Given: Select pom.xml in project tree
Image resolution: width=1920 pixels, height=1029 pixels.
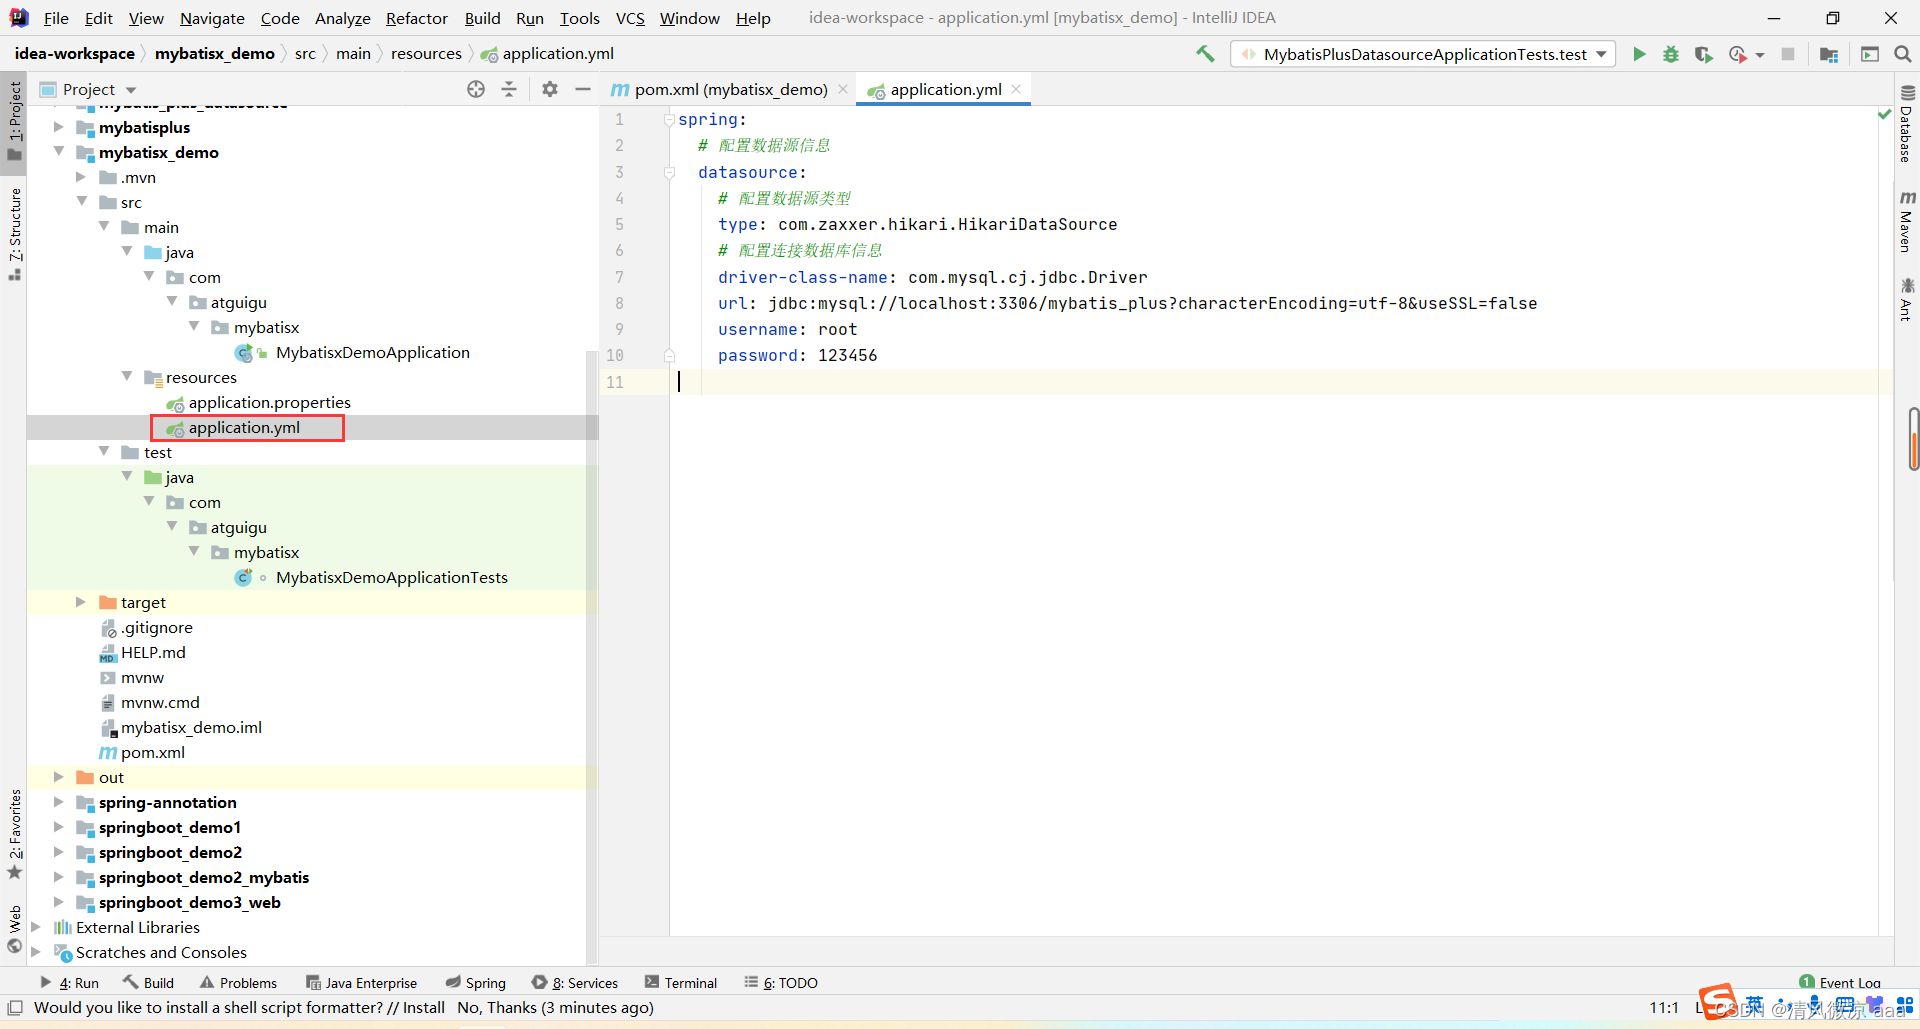Looking at the screenshot, I should pos(152,752).
